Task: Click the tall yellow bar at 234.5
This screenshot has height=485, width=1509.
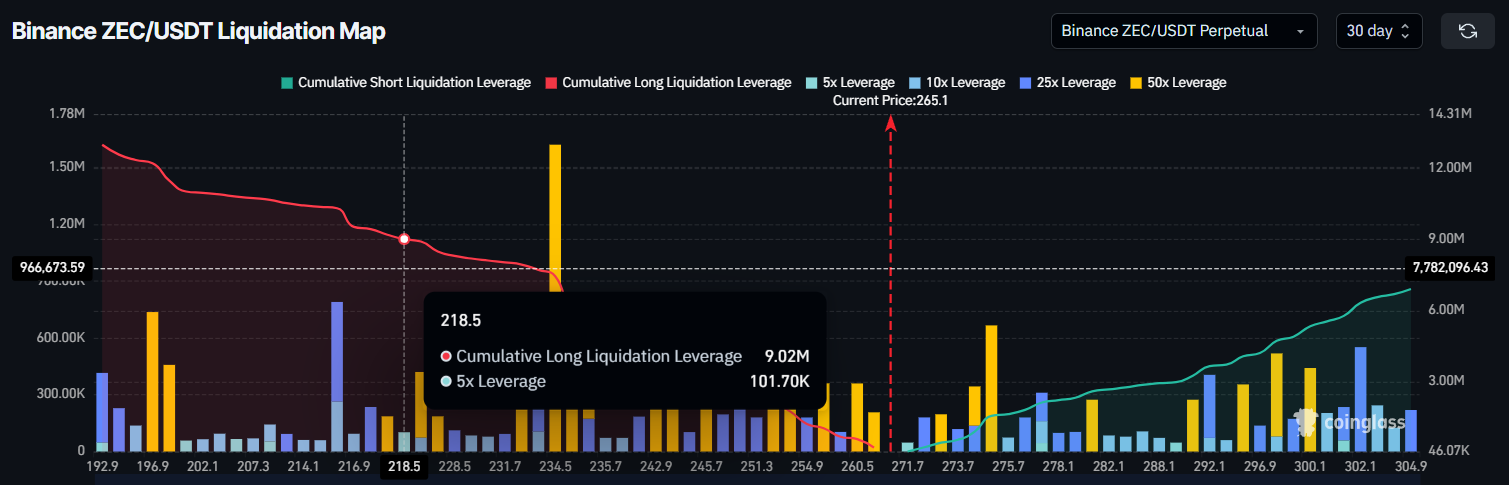Action: pos(555,218)
